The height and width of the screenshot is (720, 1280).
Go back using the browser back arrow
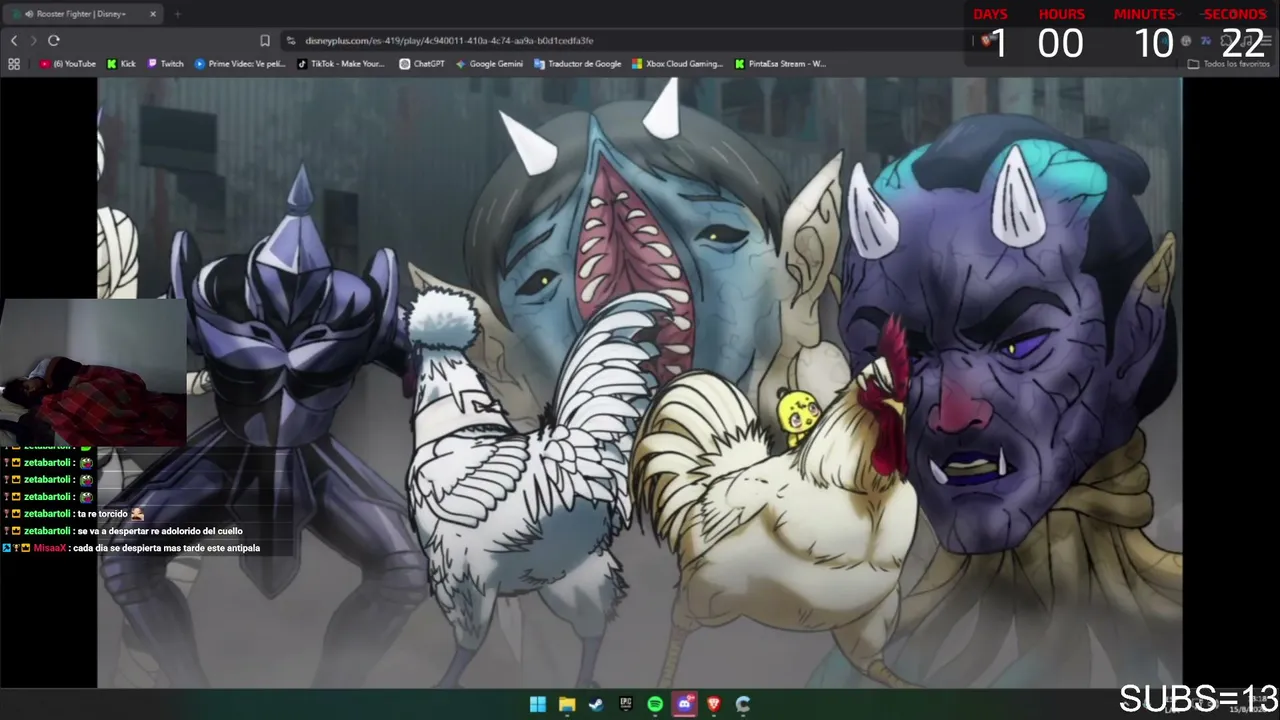tap(14, 40)
